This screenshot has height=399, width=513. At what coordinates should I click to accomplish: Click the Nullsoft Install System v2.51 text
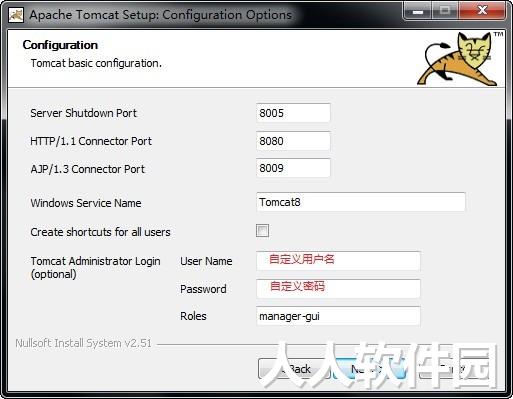pos(83,343)
